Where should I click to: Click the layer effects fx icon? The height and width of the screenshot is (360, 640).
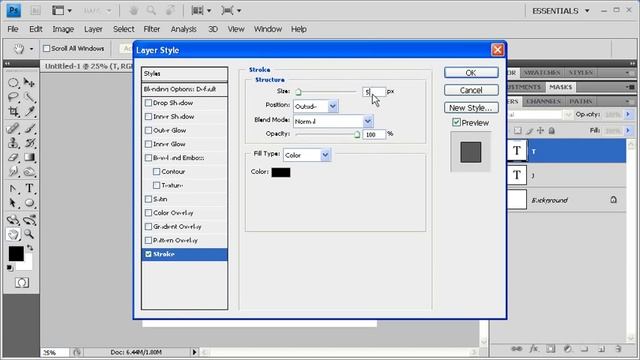pyautogui.click(x=534, y=349)
